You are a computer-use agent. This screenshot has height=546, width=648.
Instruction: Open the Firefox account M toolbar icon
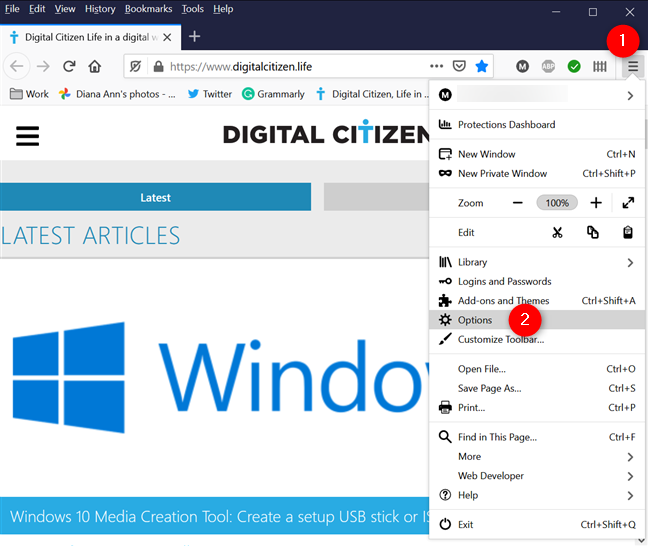(x=522, y=66)
